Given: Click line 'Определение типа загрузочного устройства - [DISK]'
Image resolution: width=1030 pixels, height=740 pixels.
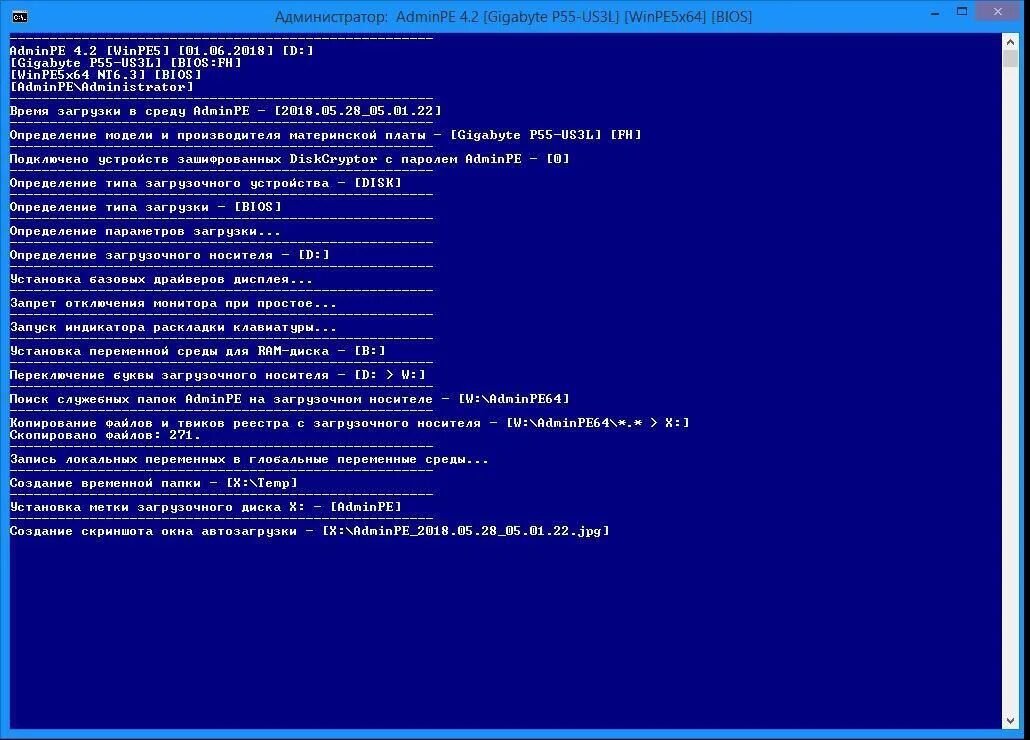Looking at the screenshot, I should pos(205,183).
